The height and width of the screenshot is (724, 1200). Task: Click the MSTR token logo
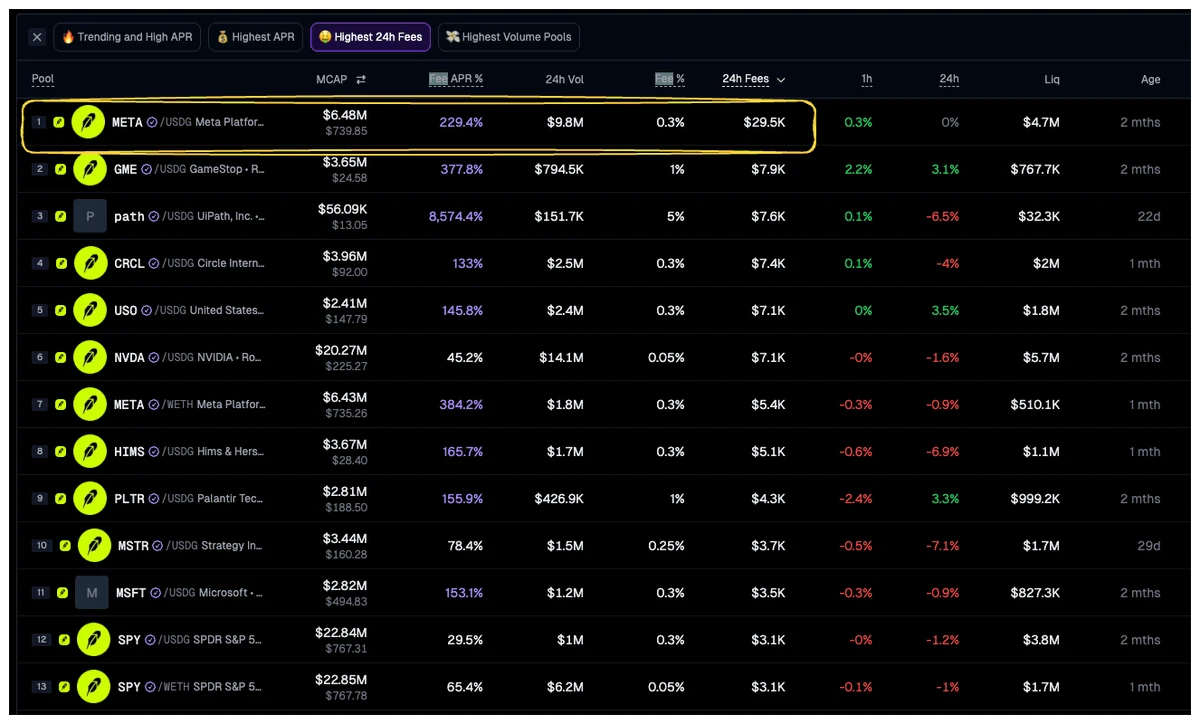point(94,545)
